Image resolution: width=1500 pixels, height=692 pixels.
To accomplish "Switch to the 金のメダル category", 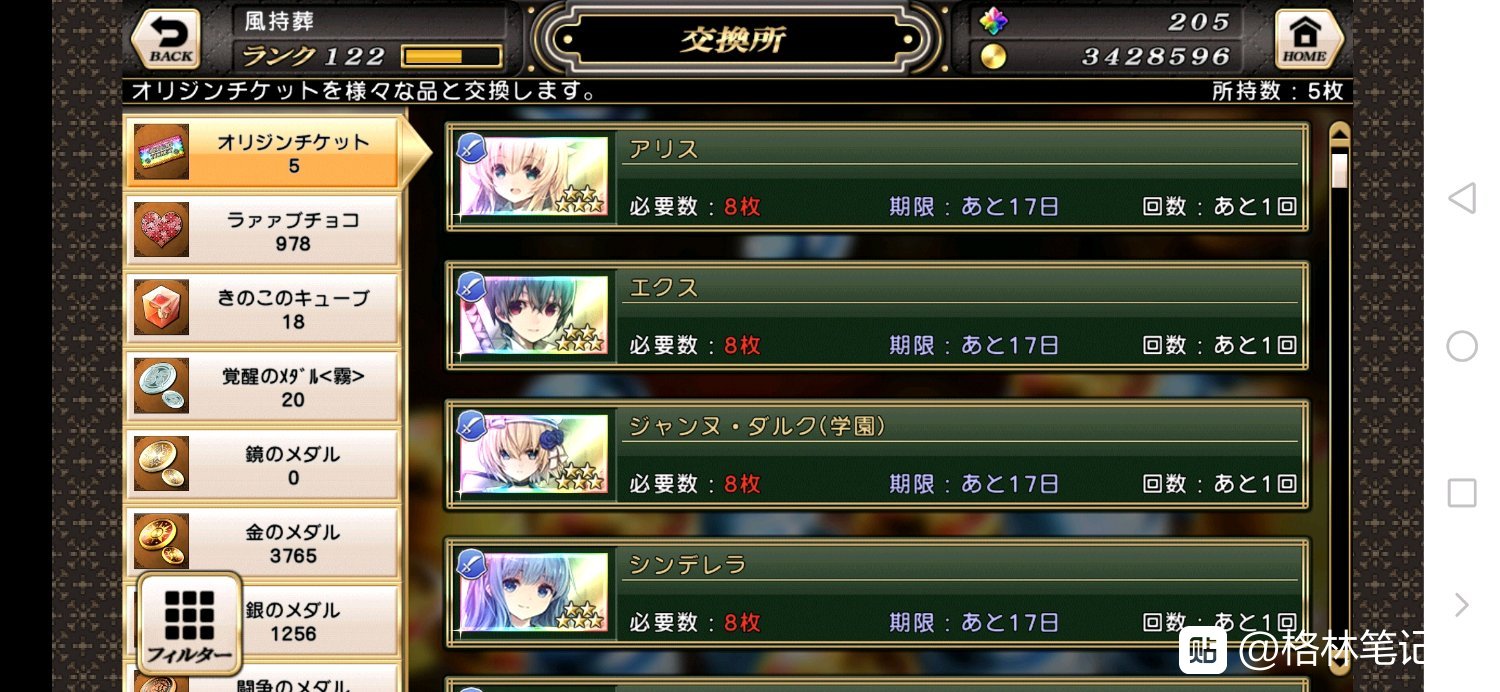I will click(x=262, y=543).
